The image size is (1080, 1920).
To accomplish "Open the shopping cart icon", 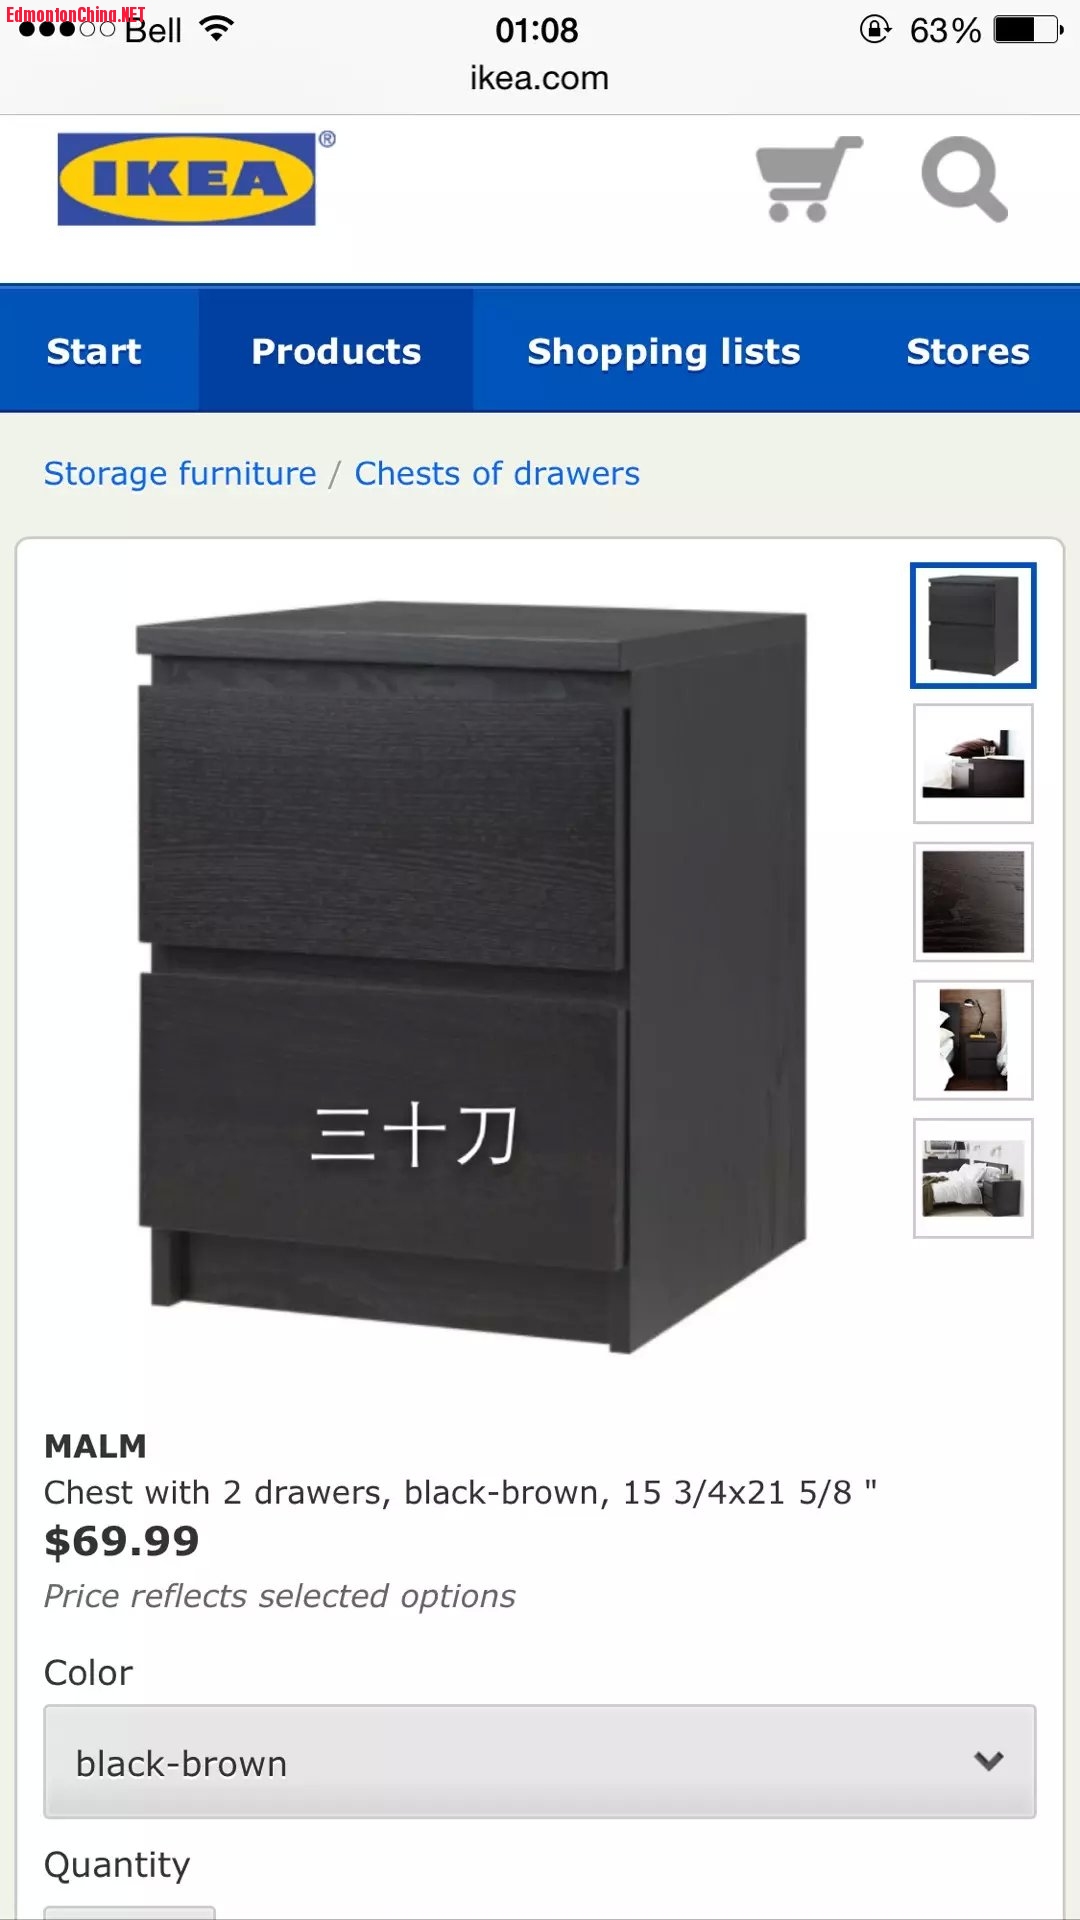I will (809, 179).
